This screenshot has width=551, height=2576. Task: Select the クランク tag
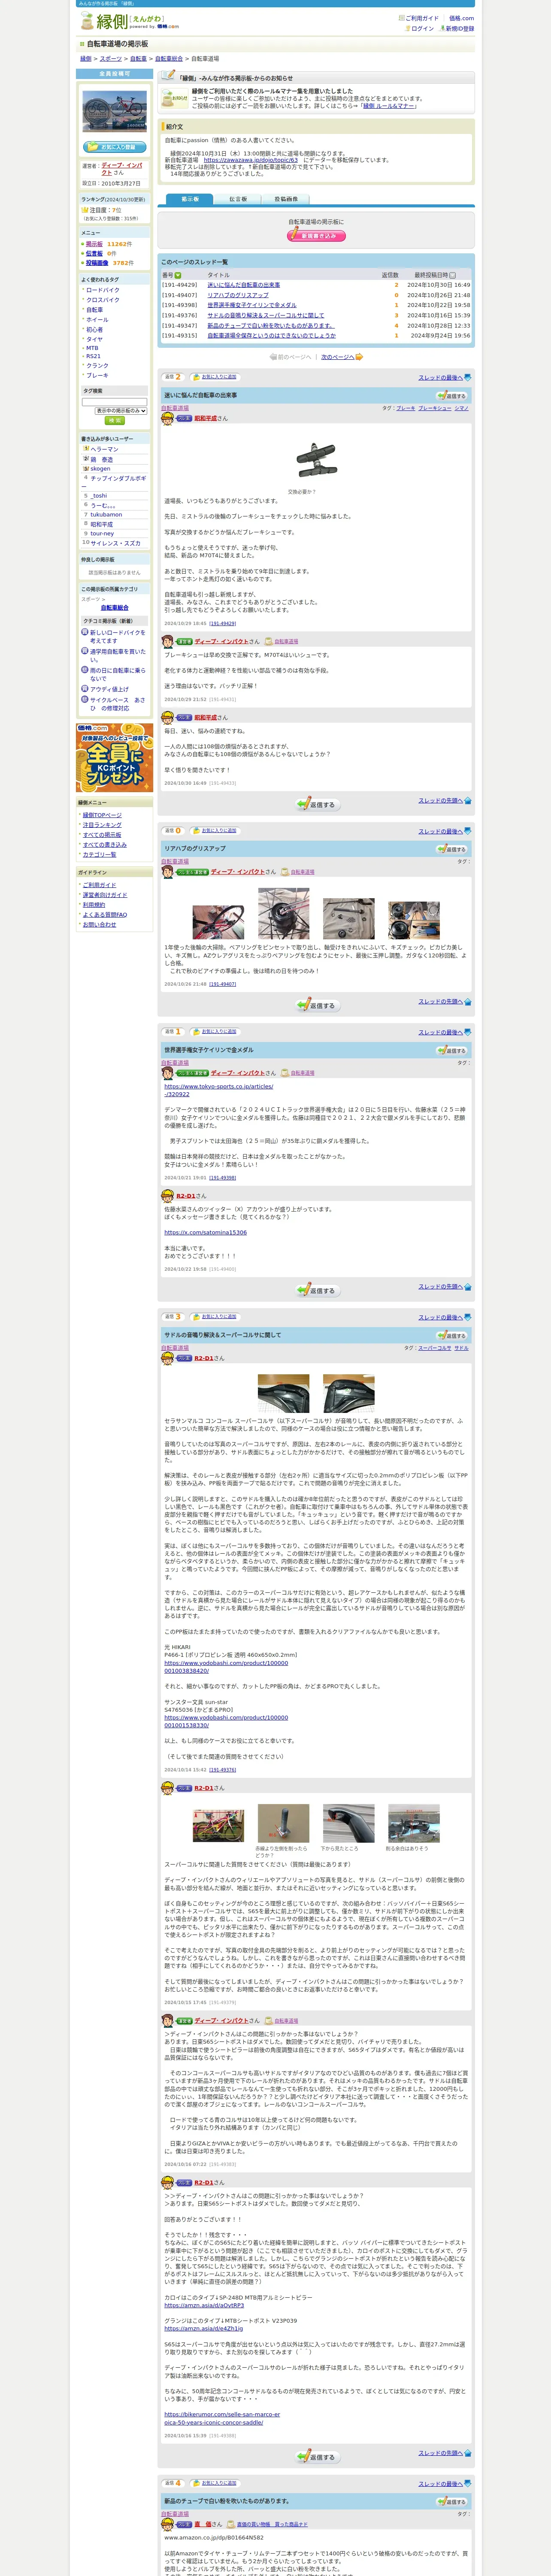pos(97,366)
